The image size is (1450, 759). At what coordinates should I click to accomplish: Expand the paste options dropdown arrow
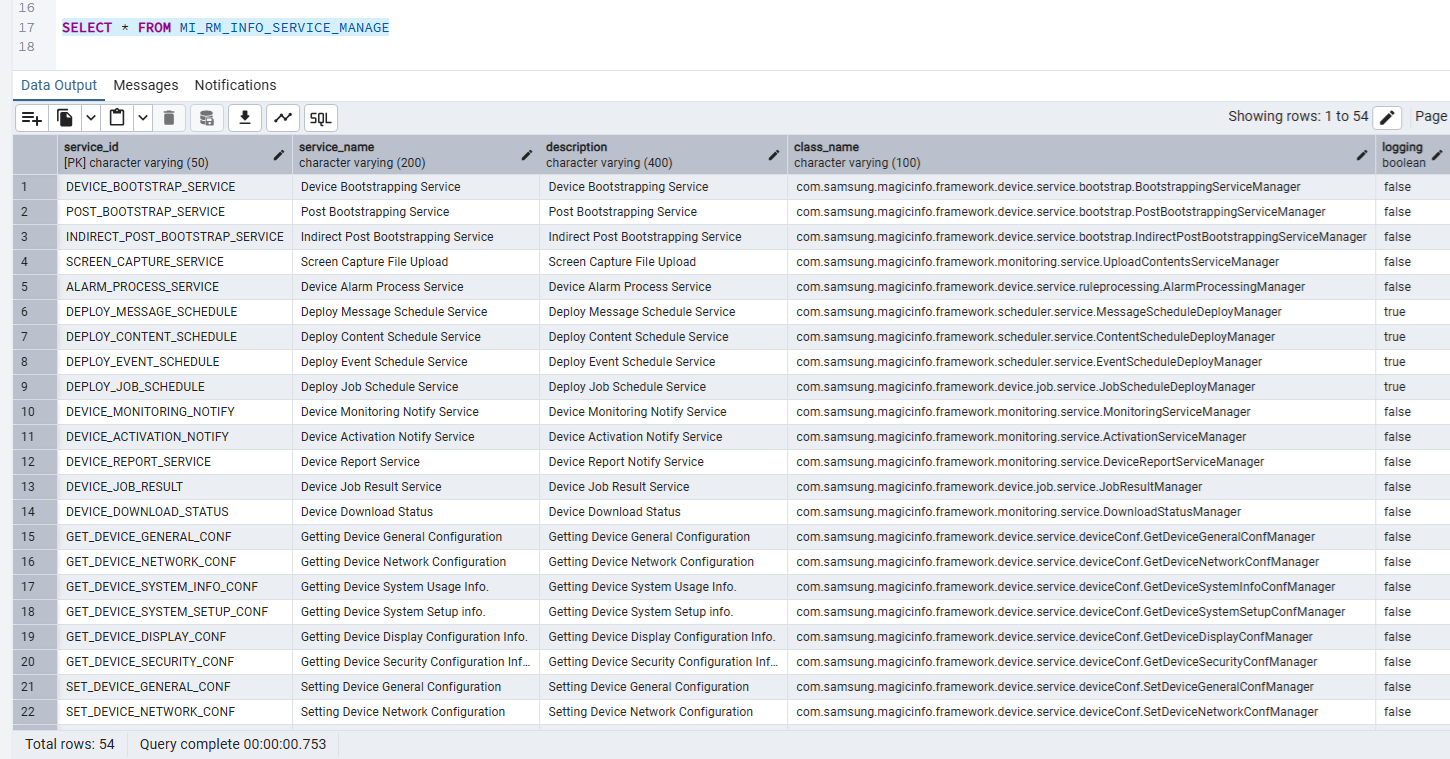tap(143, 118)
